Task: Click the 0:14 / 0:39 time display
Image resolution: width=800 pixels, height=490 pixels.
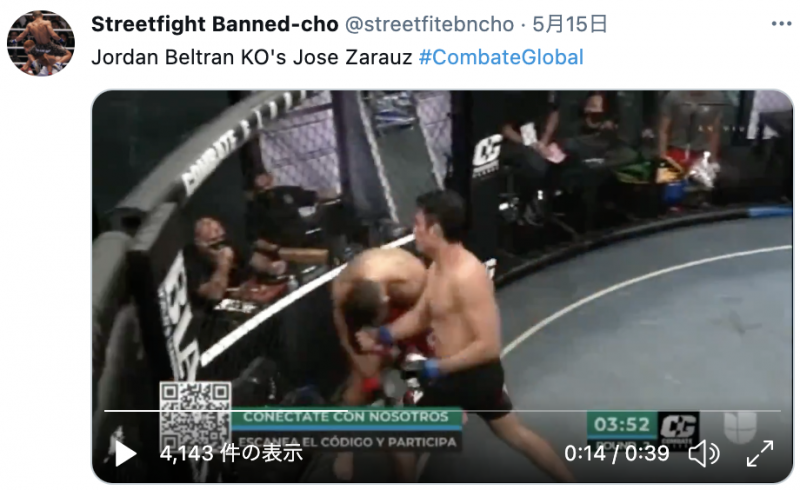Action: pyautogui.click(x=616, y=453)
